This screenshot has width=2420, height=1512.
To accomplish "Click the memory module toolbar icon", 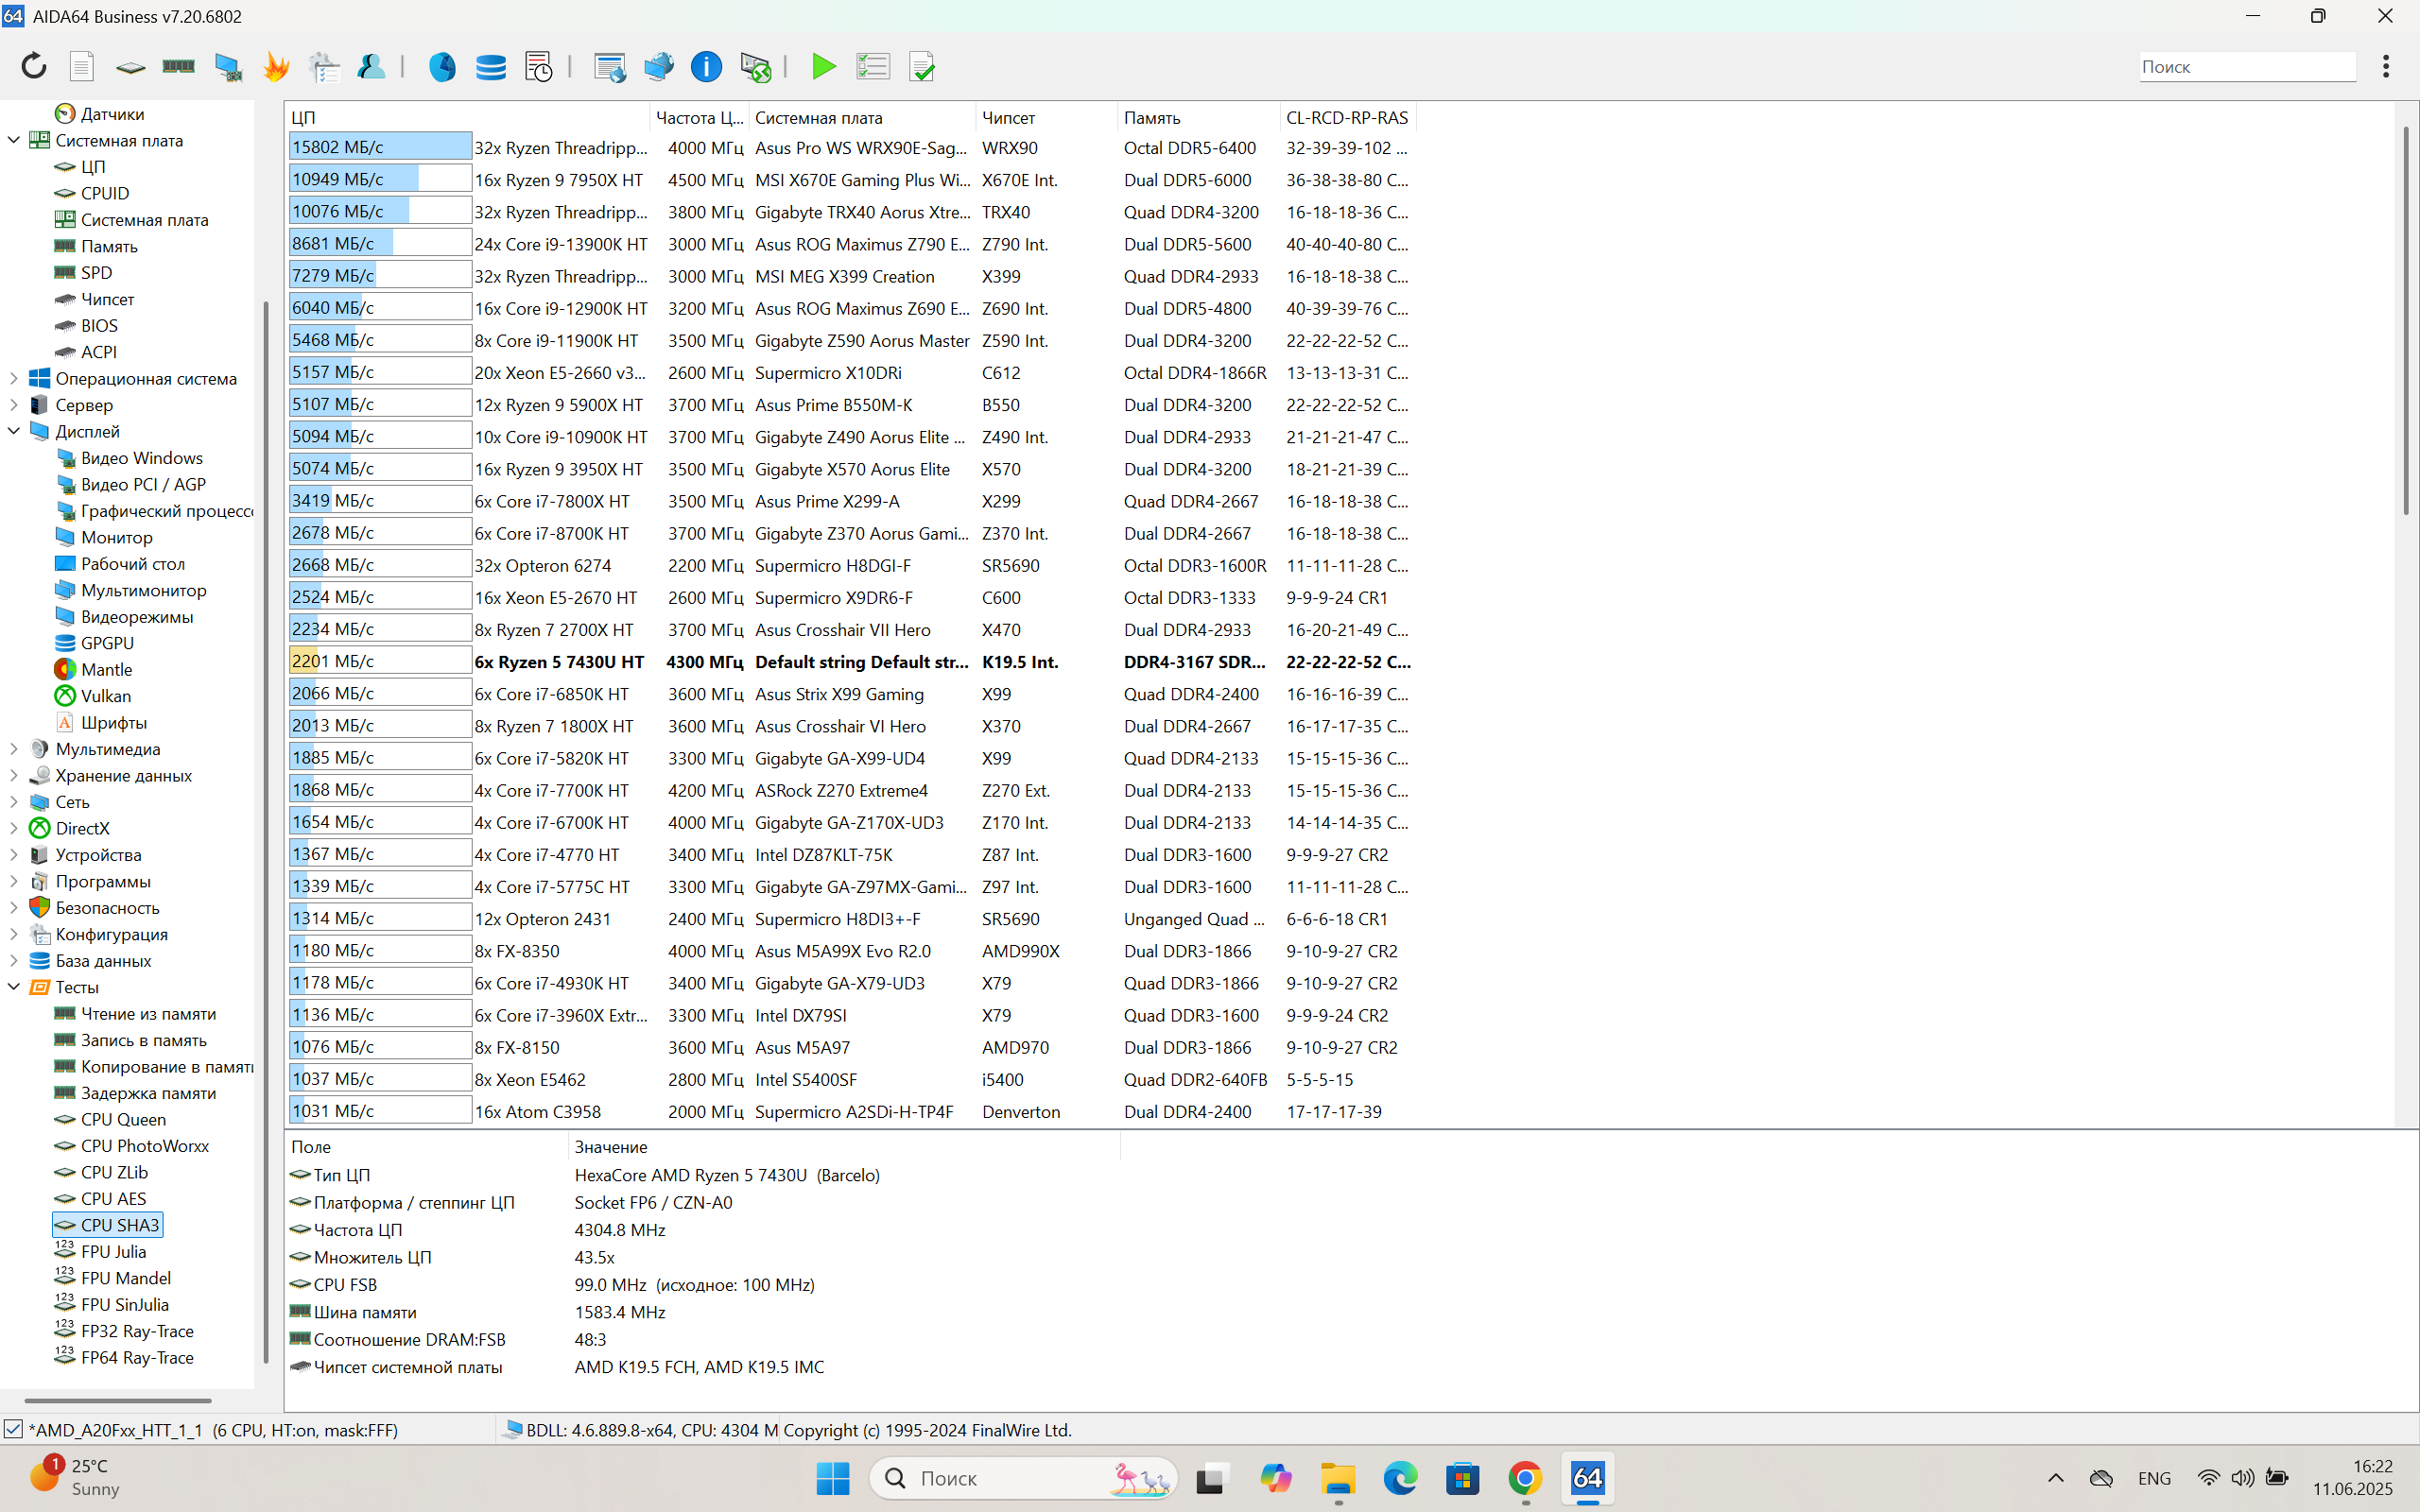I will [178, 67].
